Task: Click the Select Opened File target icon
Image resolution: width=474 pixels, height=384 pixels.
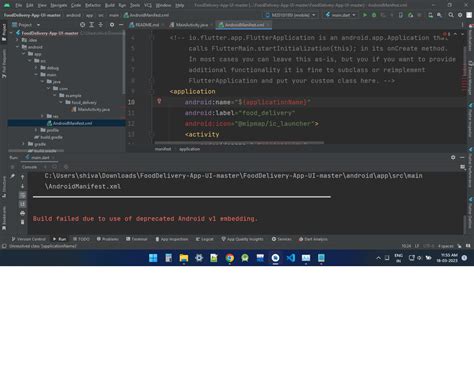Action: point(82,25)
